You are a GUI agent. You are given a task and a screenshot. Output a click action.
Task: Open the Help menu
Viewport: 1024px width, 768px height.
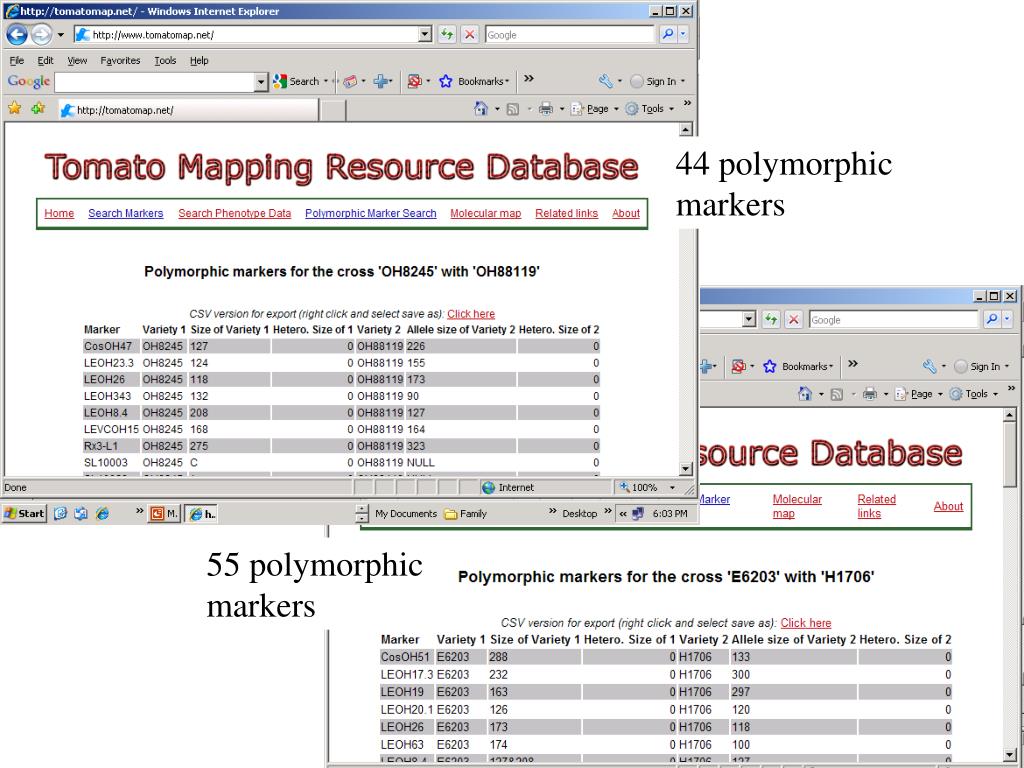pyautogui.click(x=199, y=60)
